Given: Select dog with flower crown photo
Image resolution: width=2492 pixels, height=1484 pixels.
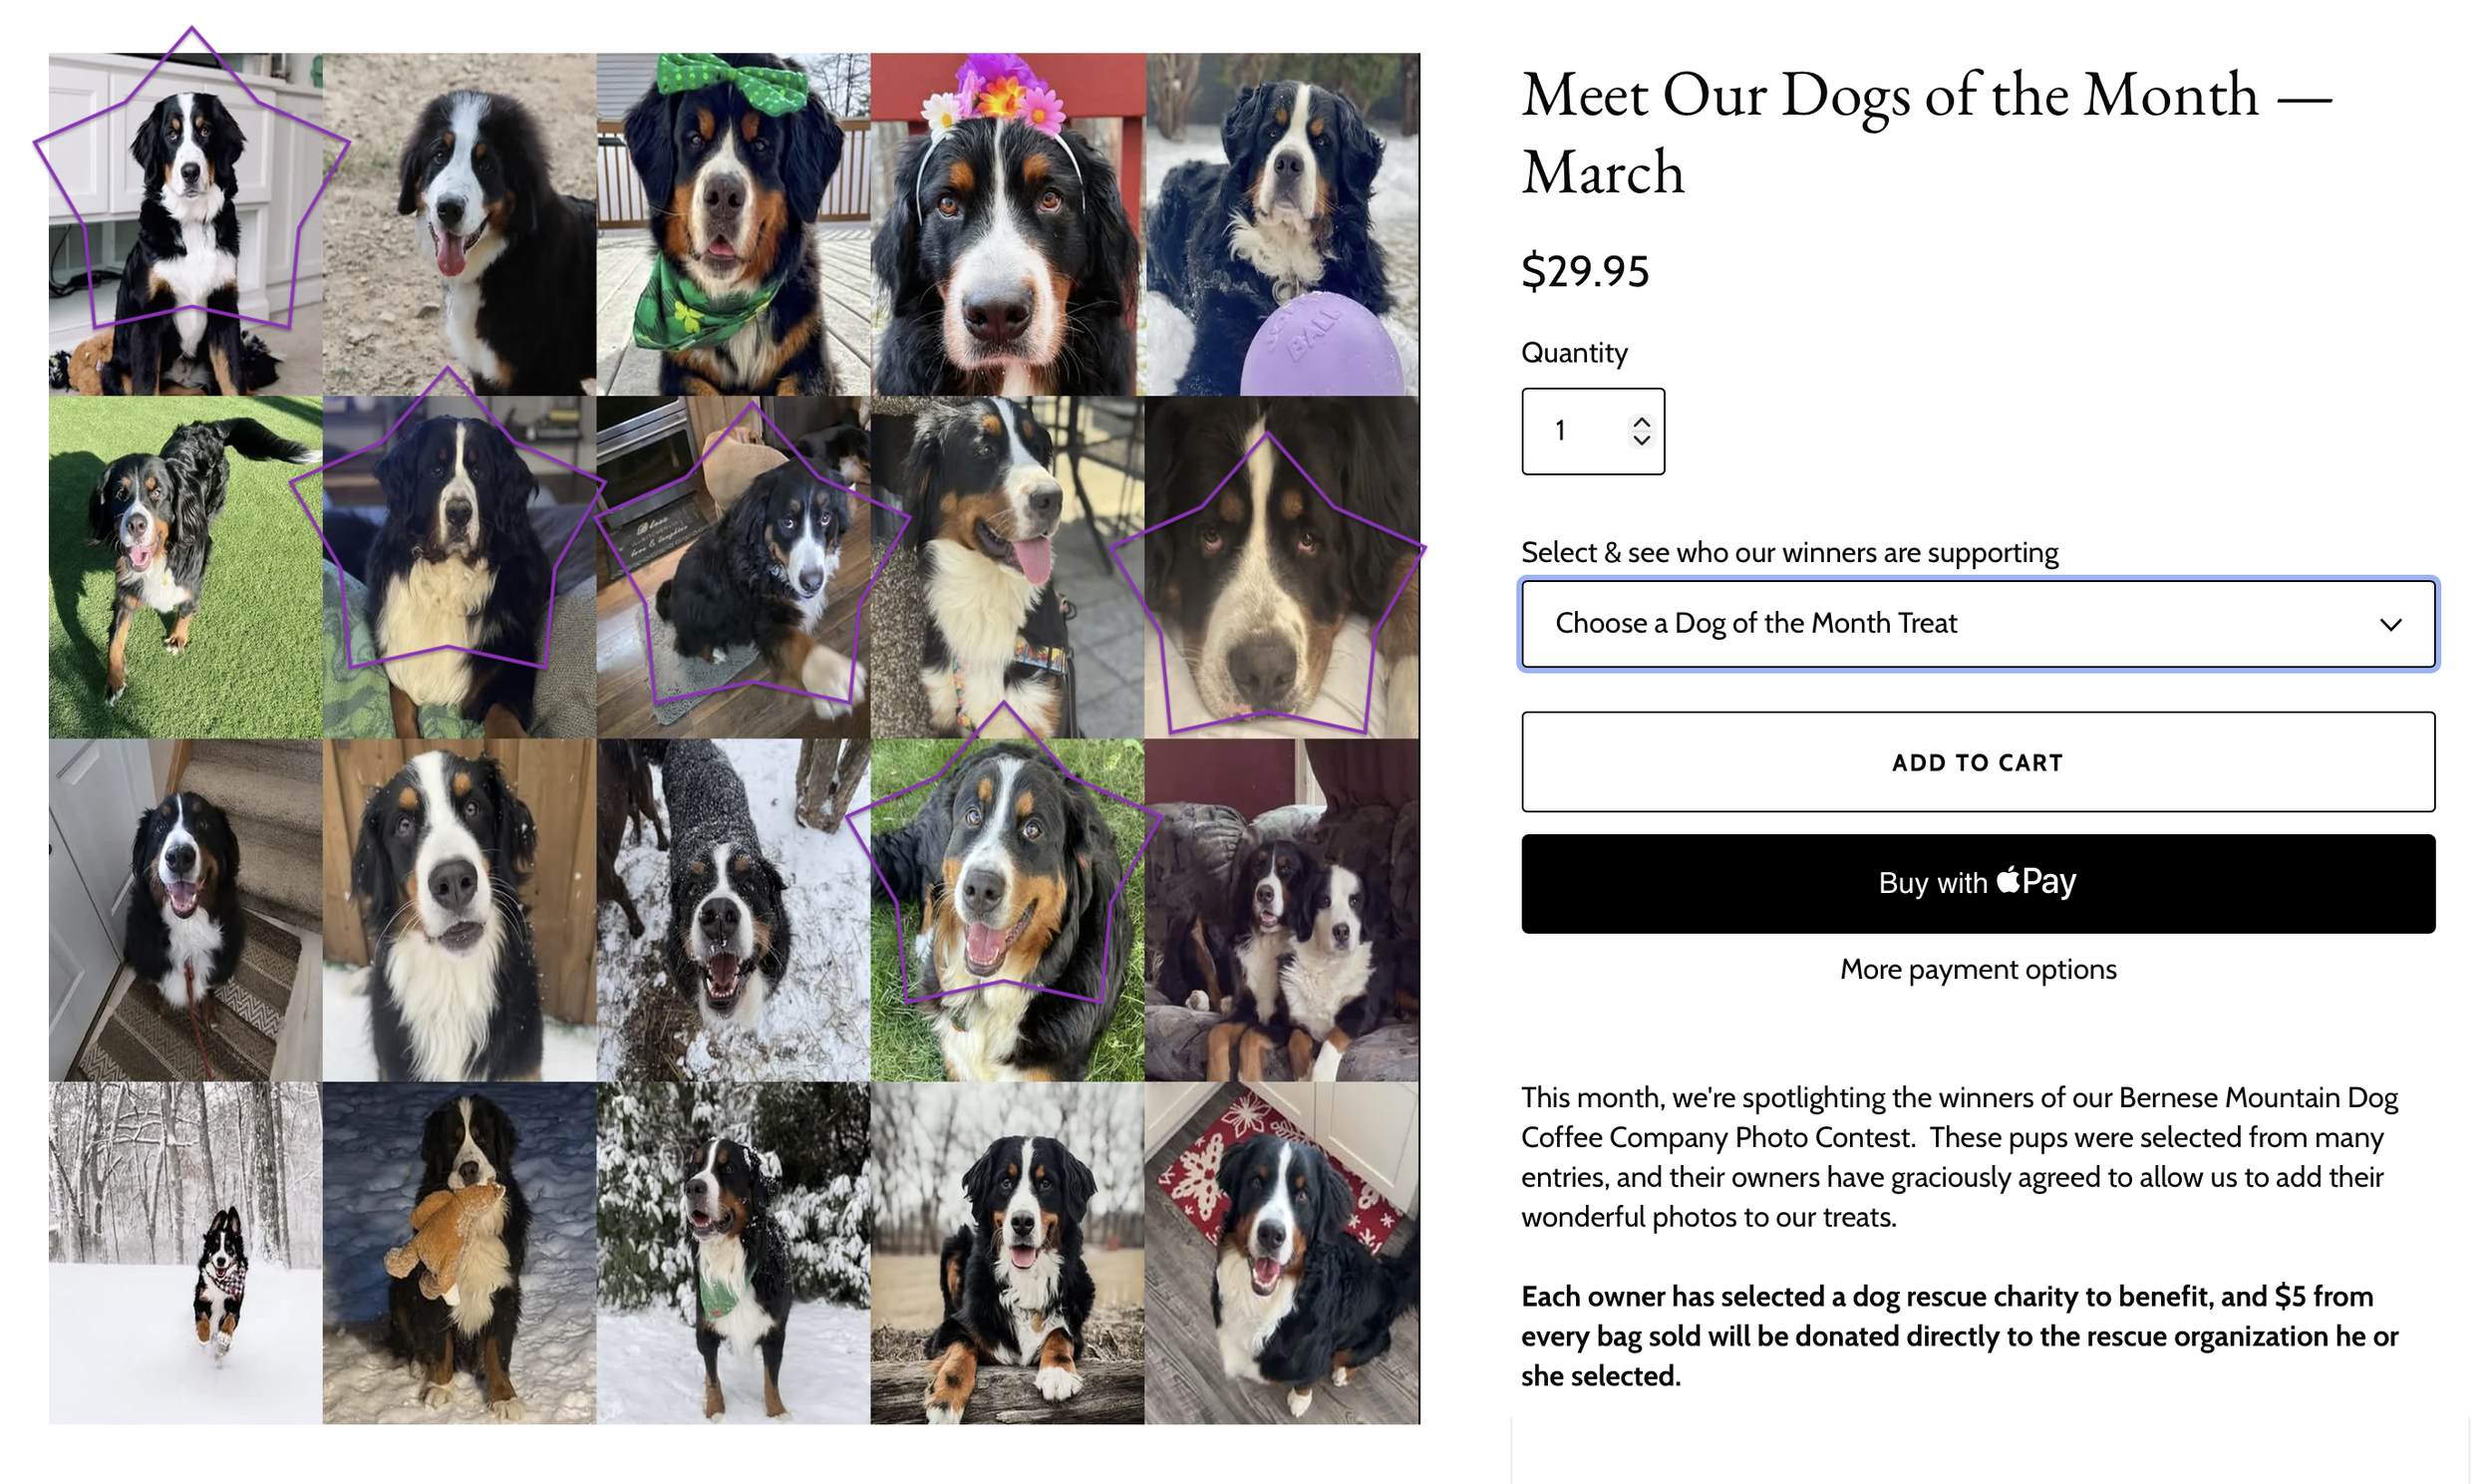Looking at the screenshot, I should [x=1007, y=224].
